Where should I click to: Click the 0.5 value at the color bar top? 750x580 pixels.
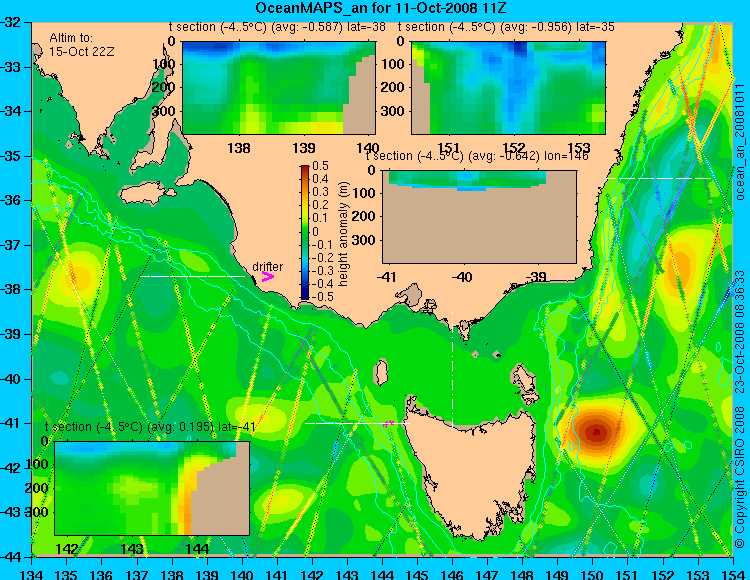tap(320, 166)
